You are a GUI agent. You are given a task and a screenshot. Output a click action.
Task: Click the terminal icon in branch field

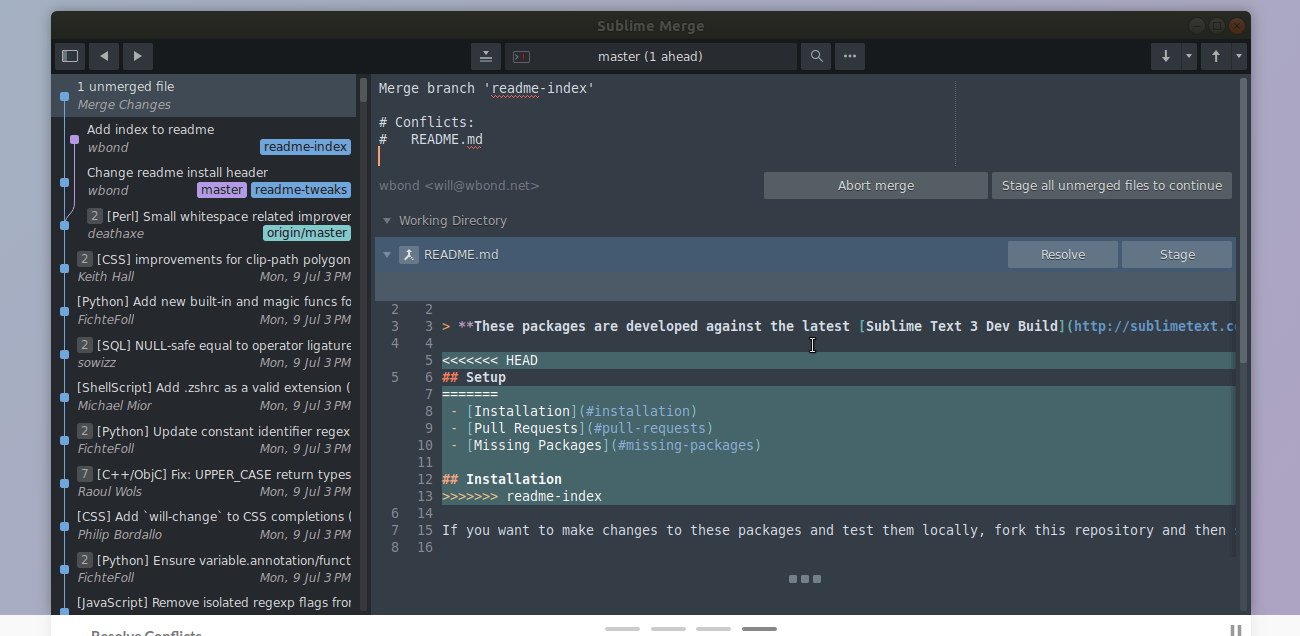pyautogui.click(x=521, y=57)
